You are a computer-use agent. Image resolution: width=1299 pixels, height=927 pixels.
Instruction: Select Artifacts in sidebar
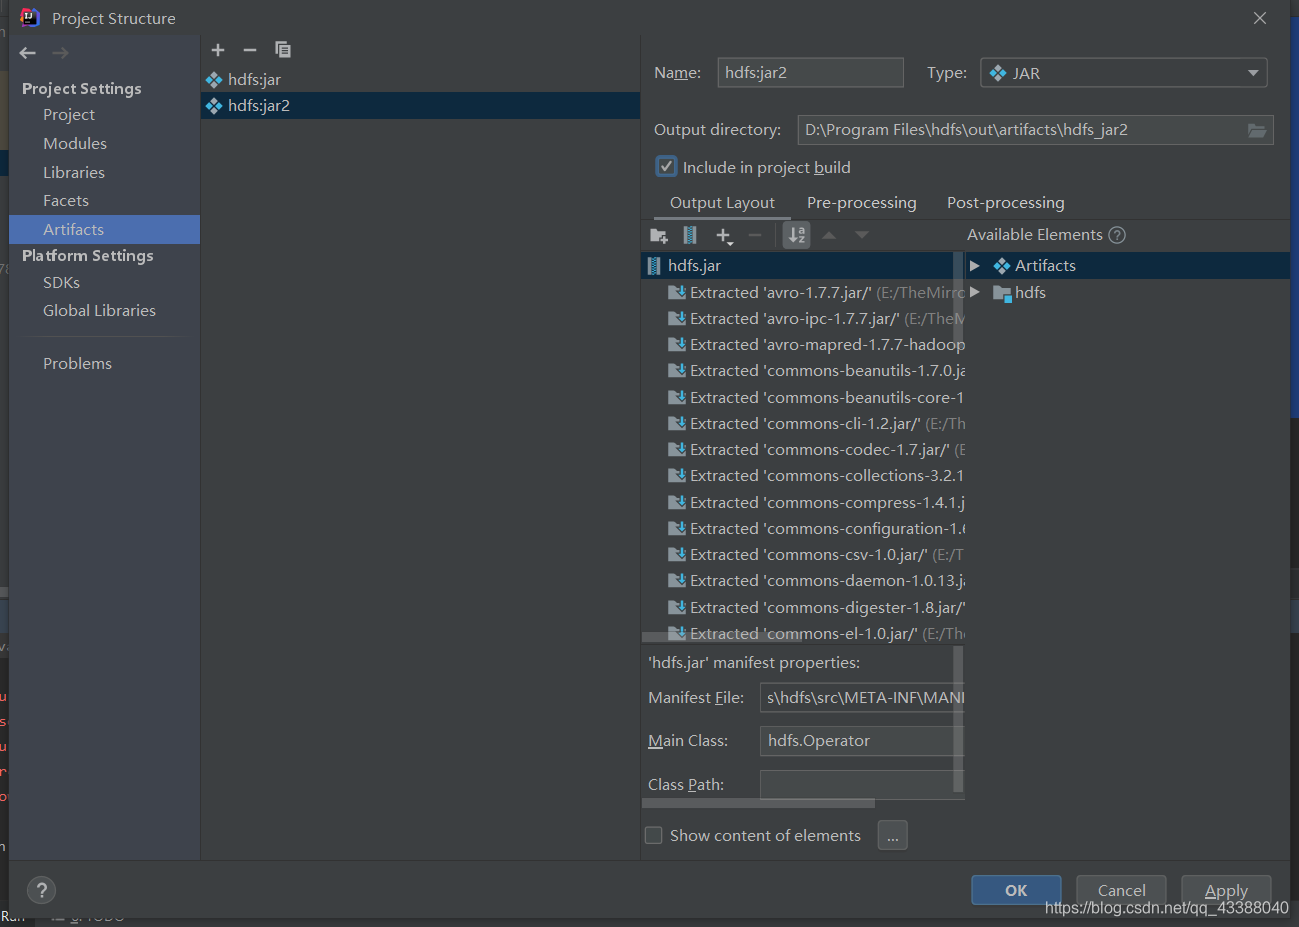[104, 230]
